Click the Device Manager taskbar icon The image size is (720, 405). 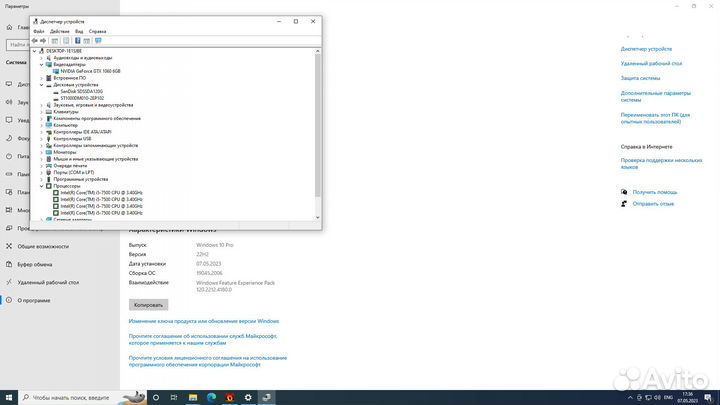[266, 398]
